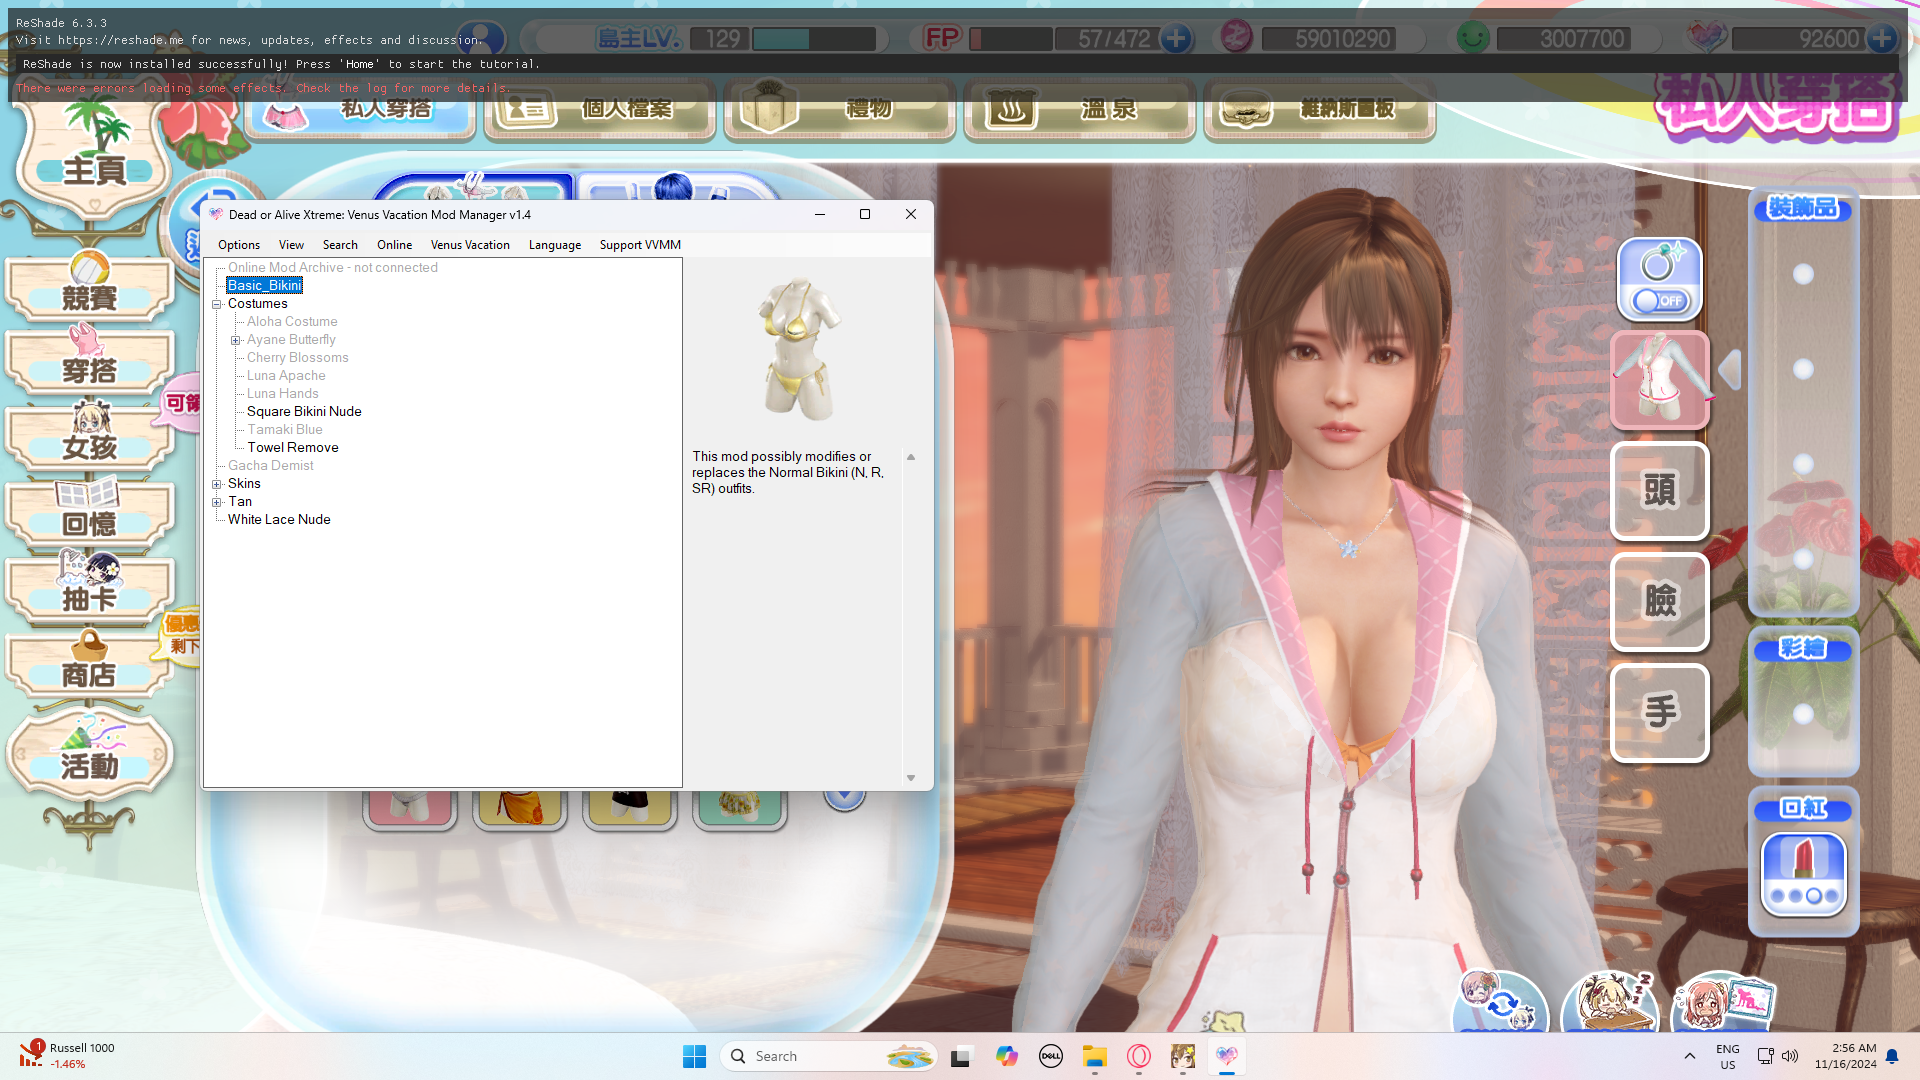The width and height of the screenshot is (1920, 1080).
Task: Open the Windows Start menu
Action: point(694,1056)
